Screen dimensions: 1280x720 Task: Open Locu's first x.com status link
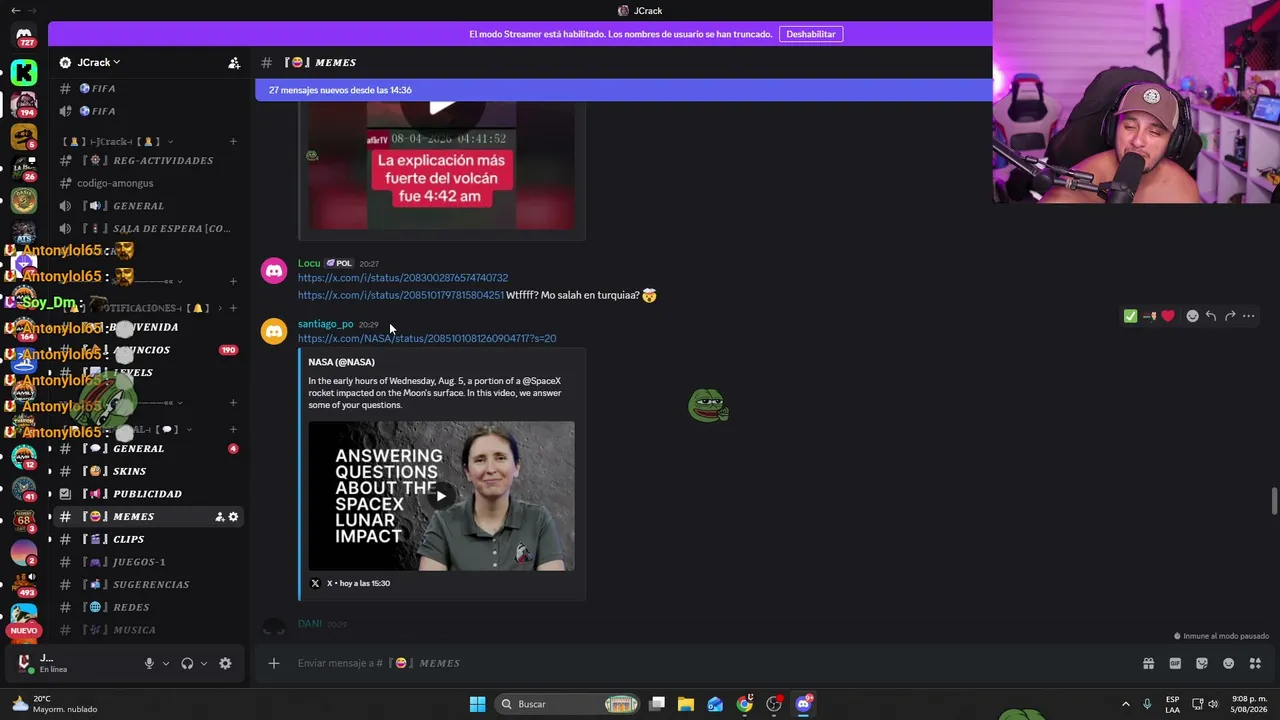[x=403, y=278]
